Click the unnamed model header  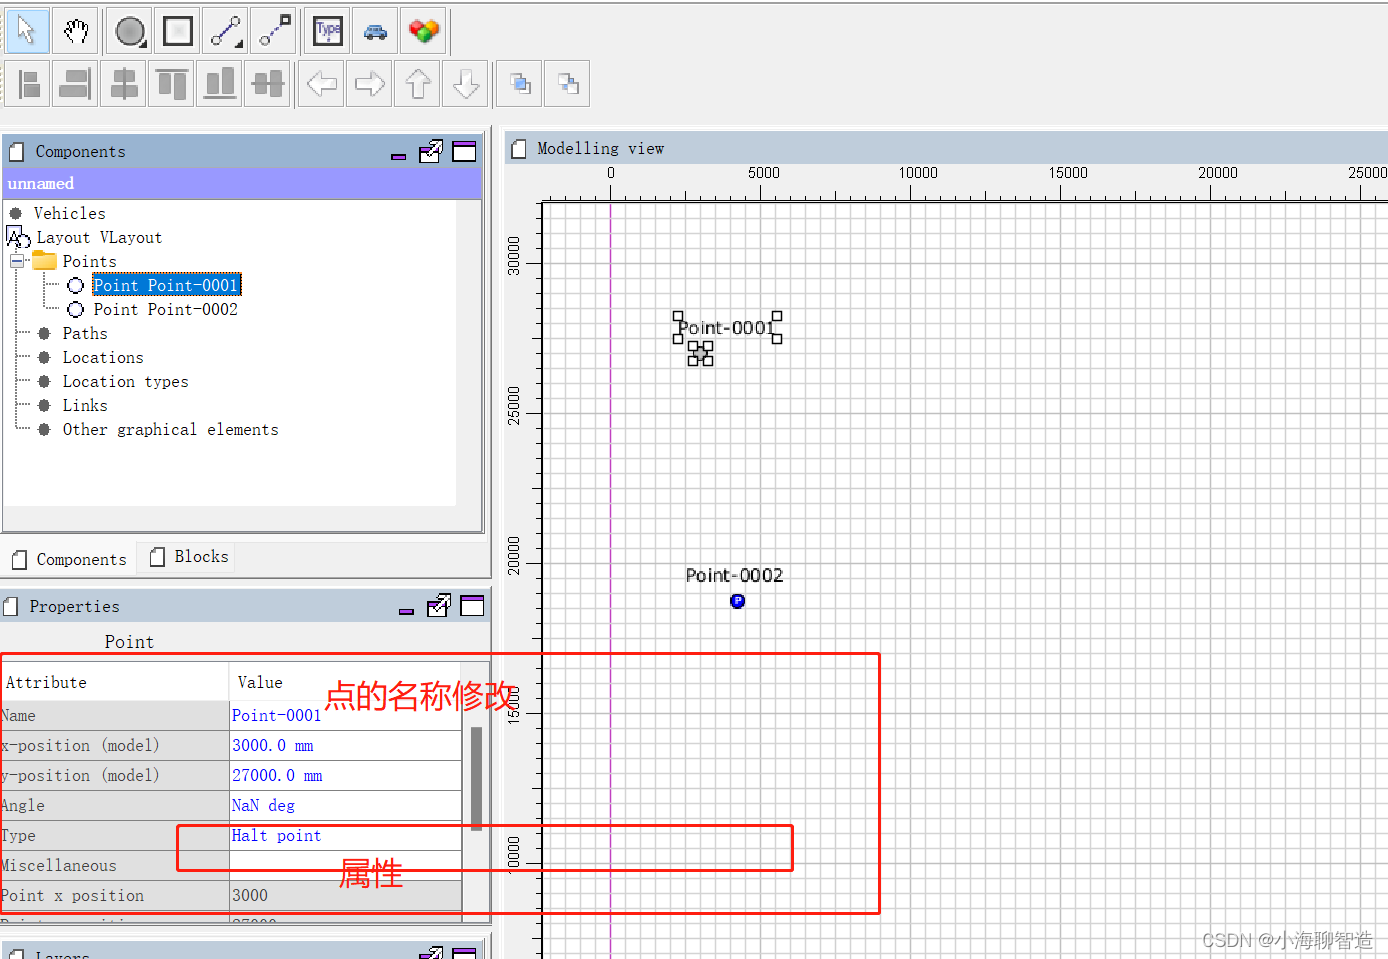[241, 183]
